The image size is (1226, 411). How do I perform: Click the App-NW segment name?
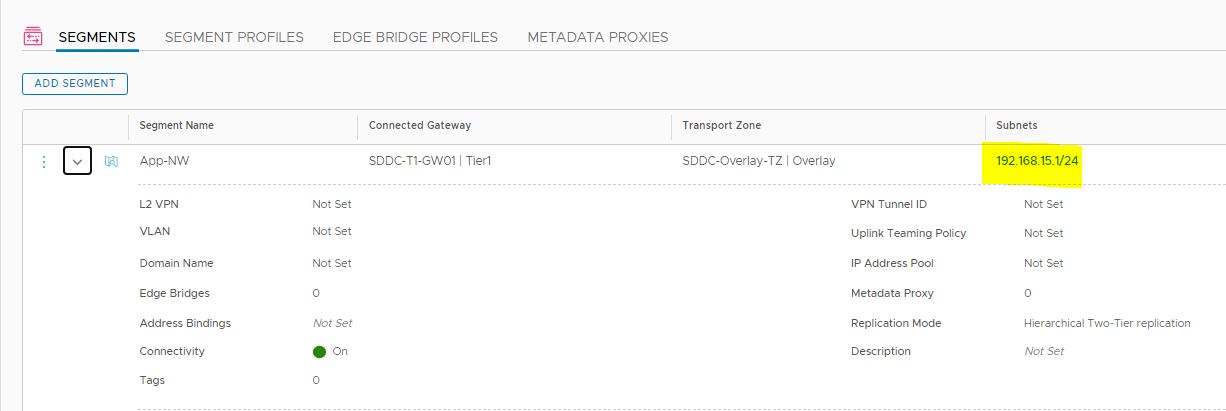pos(164,161)
